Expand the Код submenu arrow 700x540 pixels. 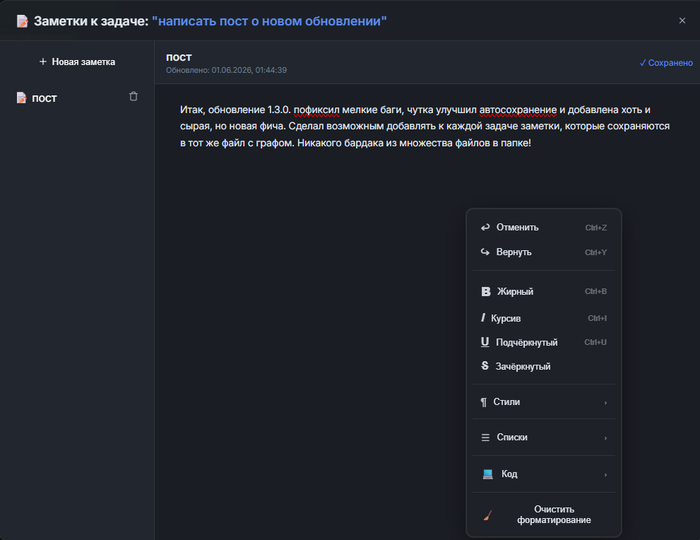[605, 474]
